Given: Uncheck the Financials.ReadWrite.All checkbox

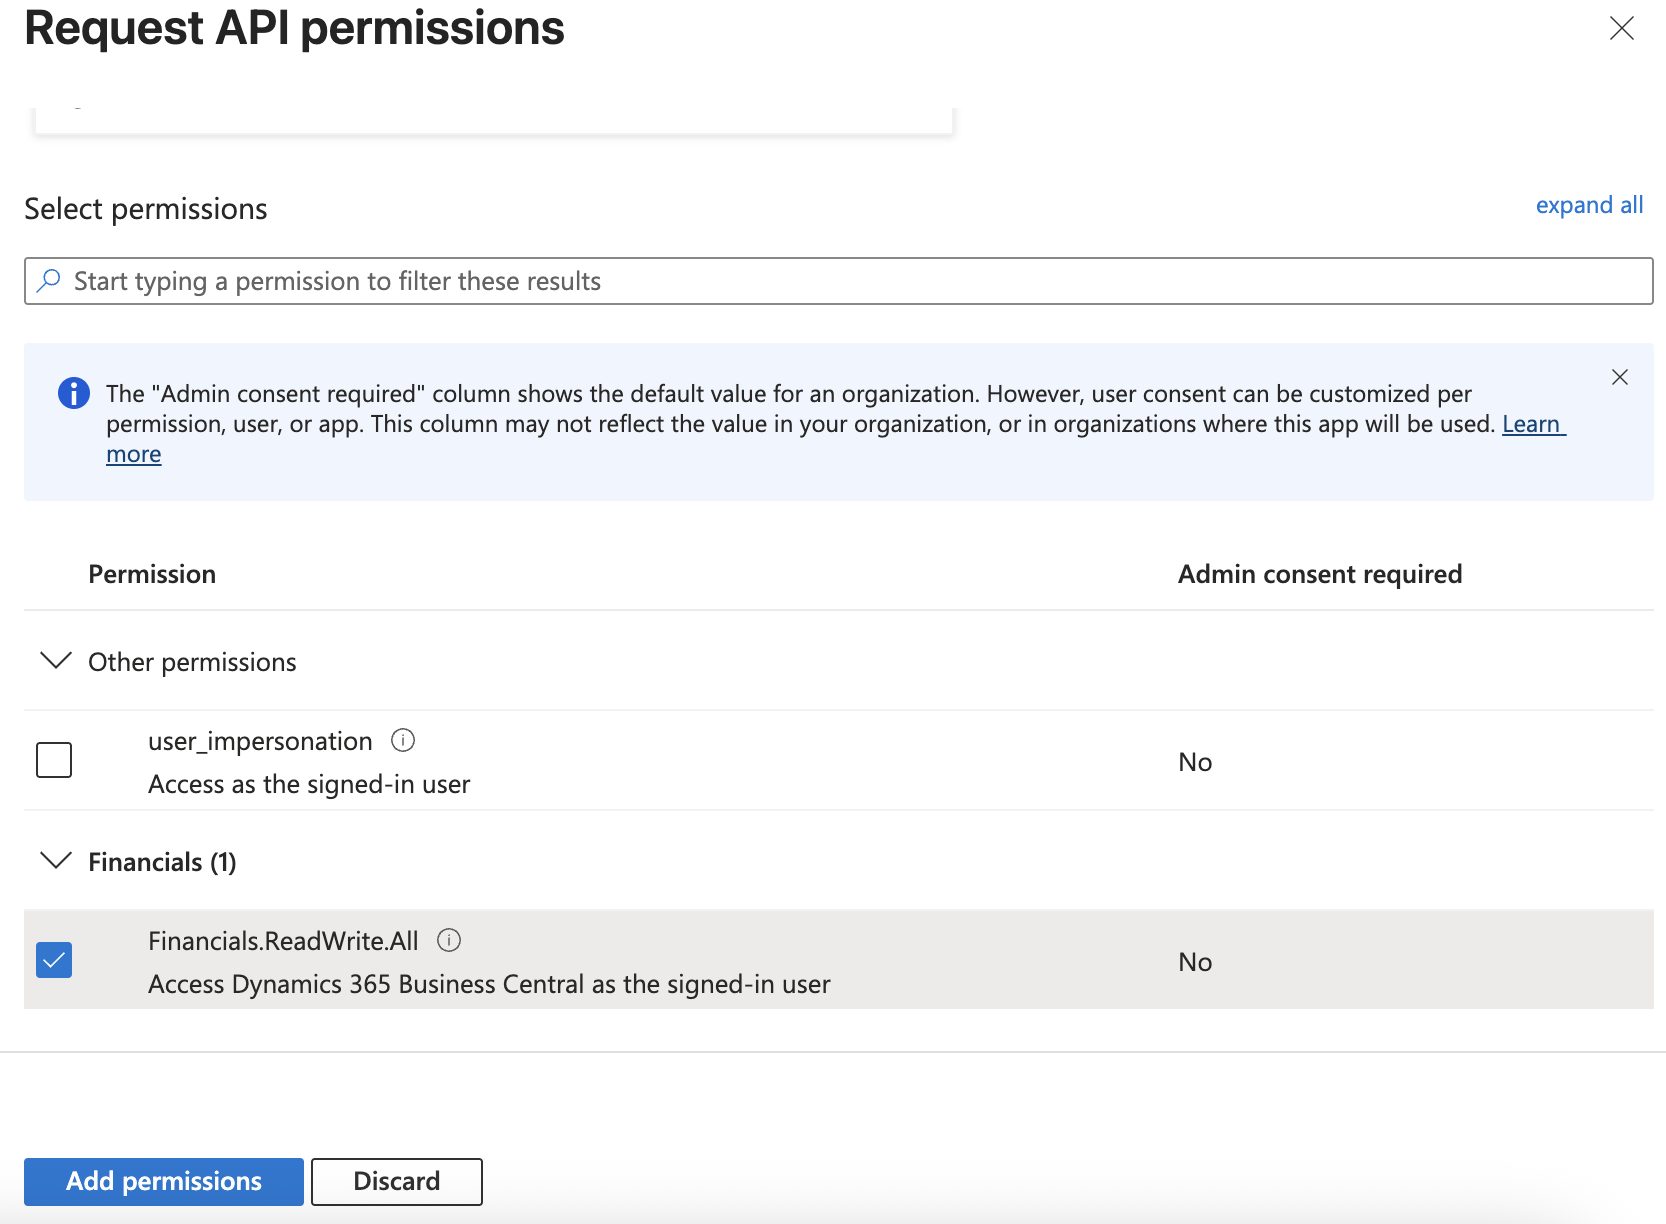Looking at the screenshot, I should pos(54,960).
